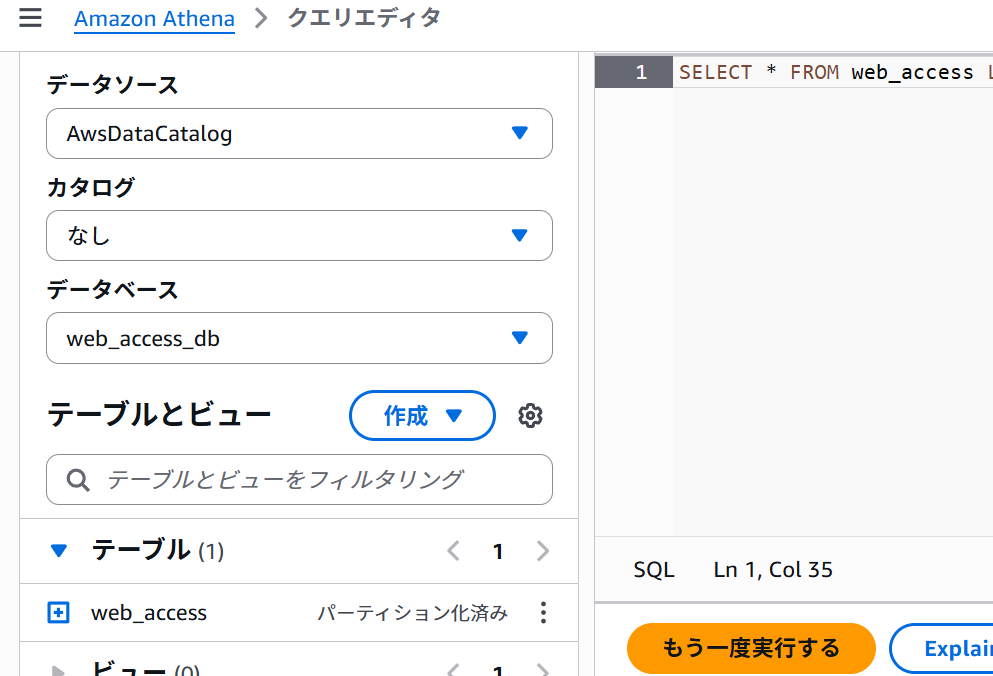This screenshot has height=676, width=993.
Task: Click into the SQL query editor line 1
Action: [x=833, y=72]
